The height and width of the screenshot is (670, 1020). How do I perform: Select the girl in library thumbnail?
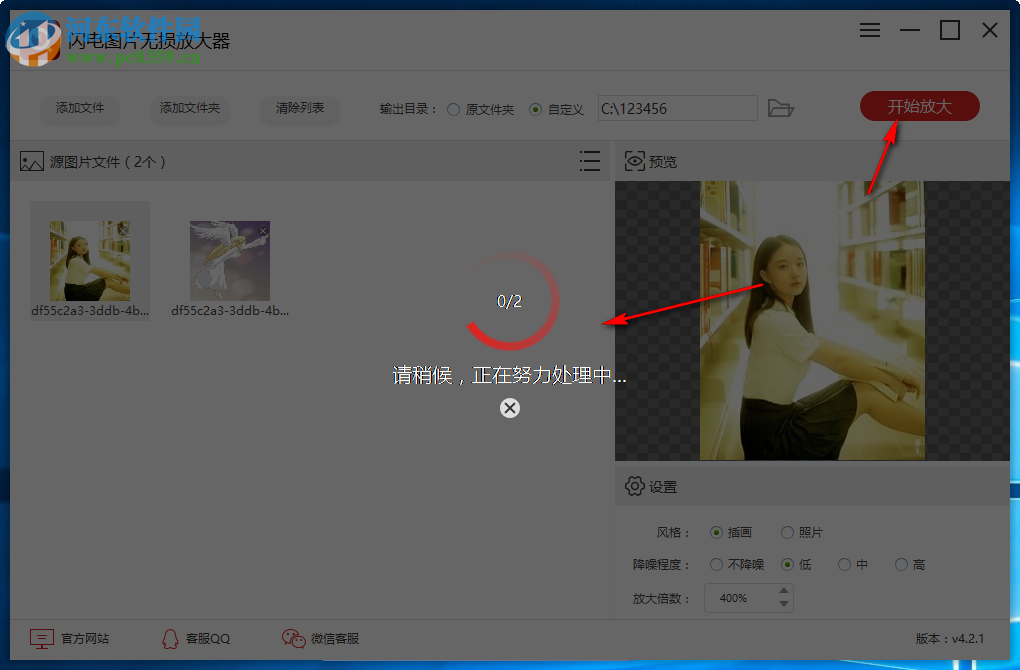tap(90, 261)
